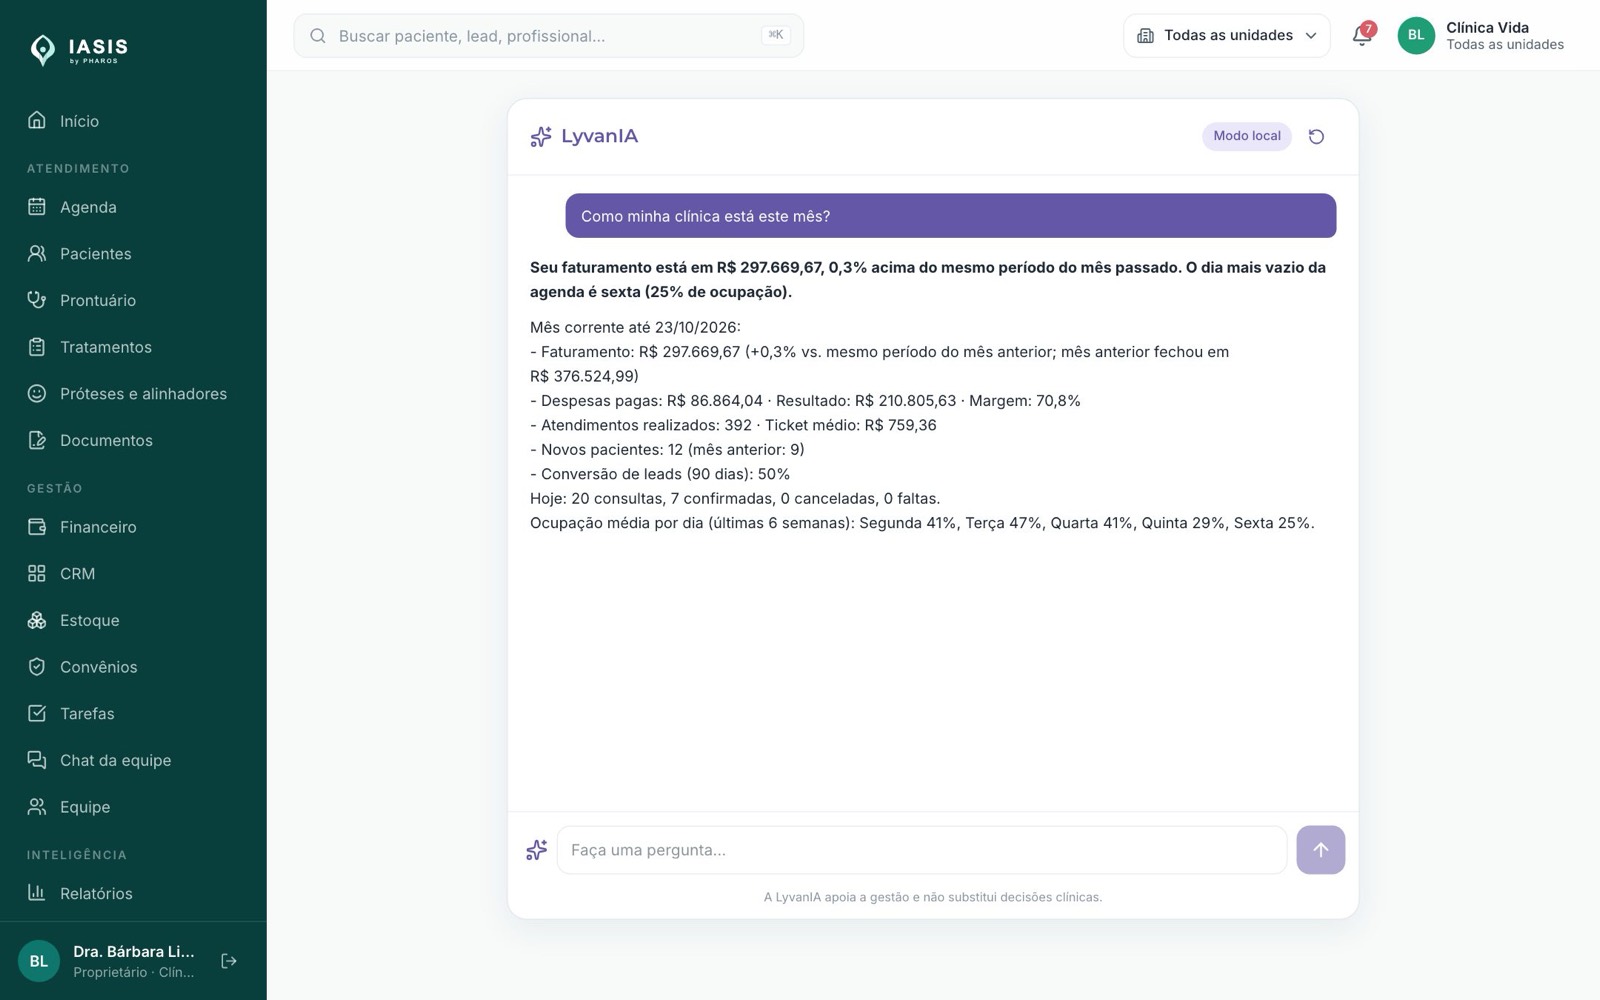
Task: Open notifications bell with 7 badge
Action: (1362, 35)
